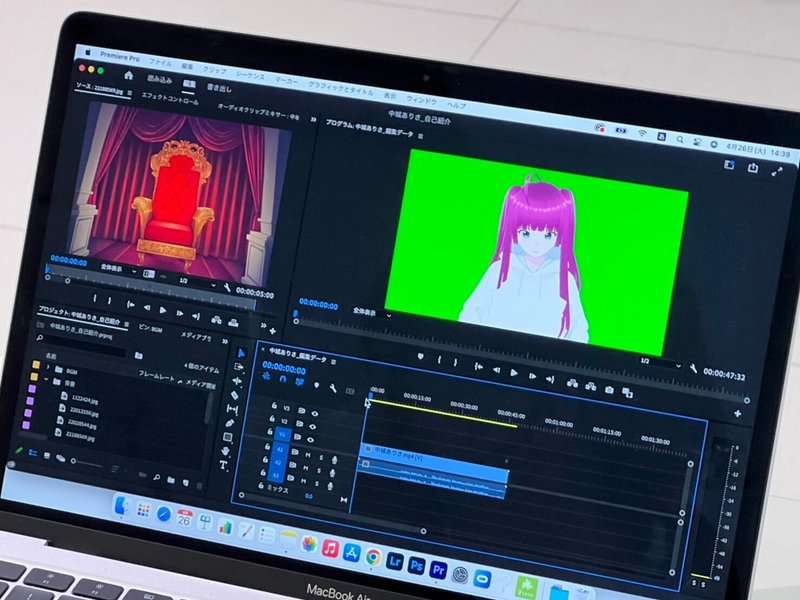Select the Selection (arrow) tool
This screenshot has width=800, height=600.
[x=242, y=353]
